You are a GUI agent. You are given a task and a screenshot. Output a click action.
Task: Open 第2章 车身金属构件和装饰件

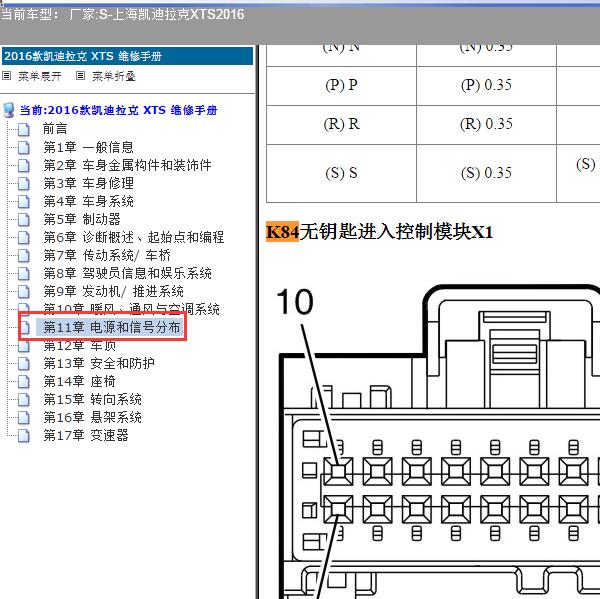click(x=127, y=165)
